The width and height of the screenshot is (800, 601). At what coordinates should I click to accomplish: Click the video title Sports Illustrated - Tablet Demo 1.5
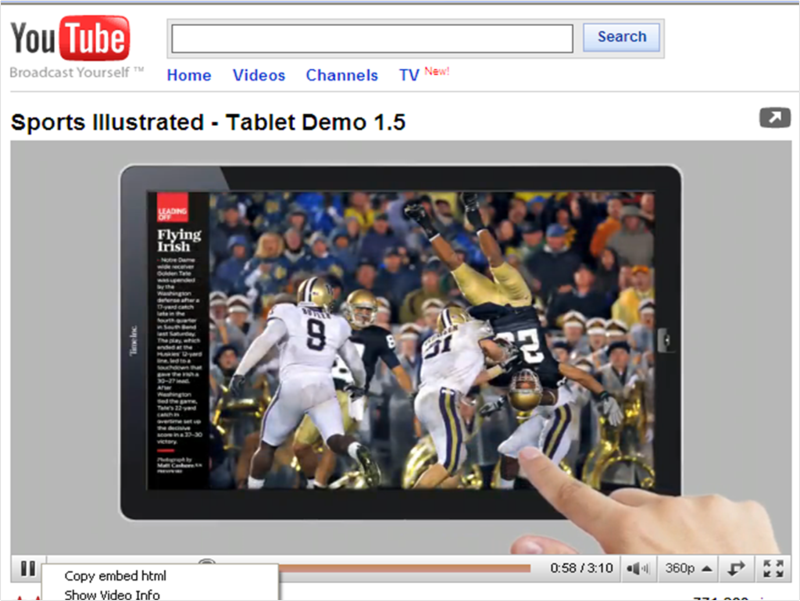[208, 122]
